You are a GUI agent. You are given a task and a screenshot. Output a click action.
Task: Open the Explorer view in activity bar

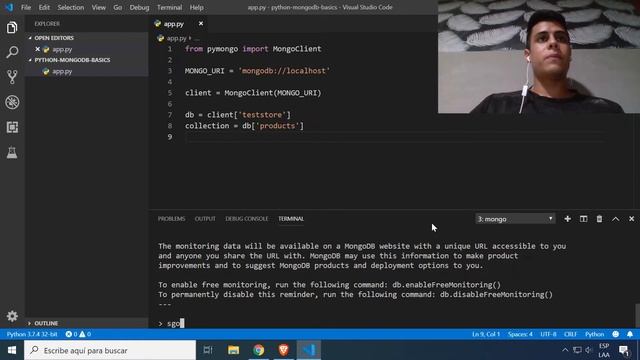click(x=12, y=27)
